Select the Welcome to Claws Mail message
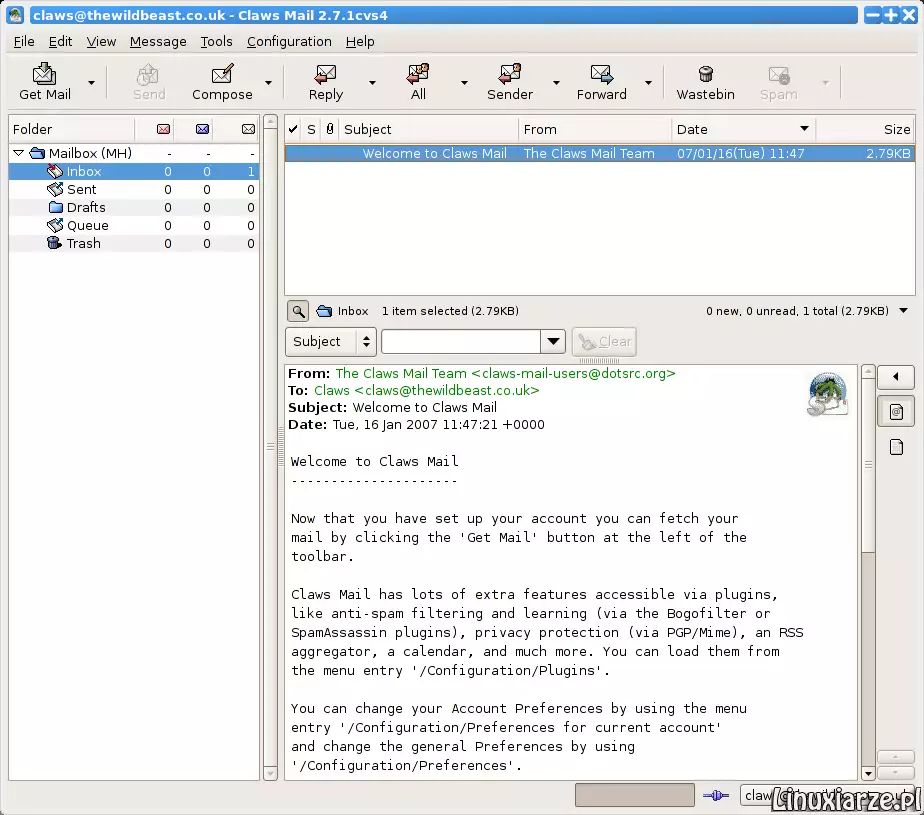The image size is (924, 815). tap(599, 154)
